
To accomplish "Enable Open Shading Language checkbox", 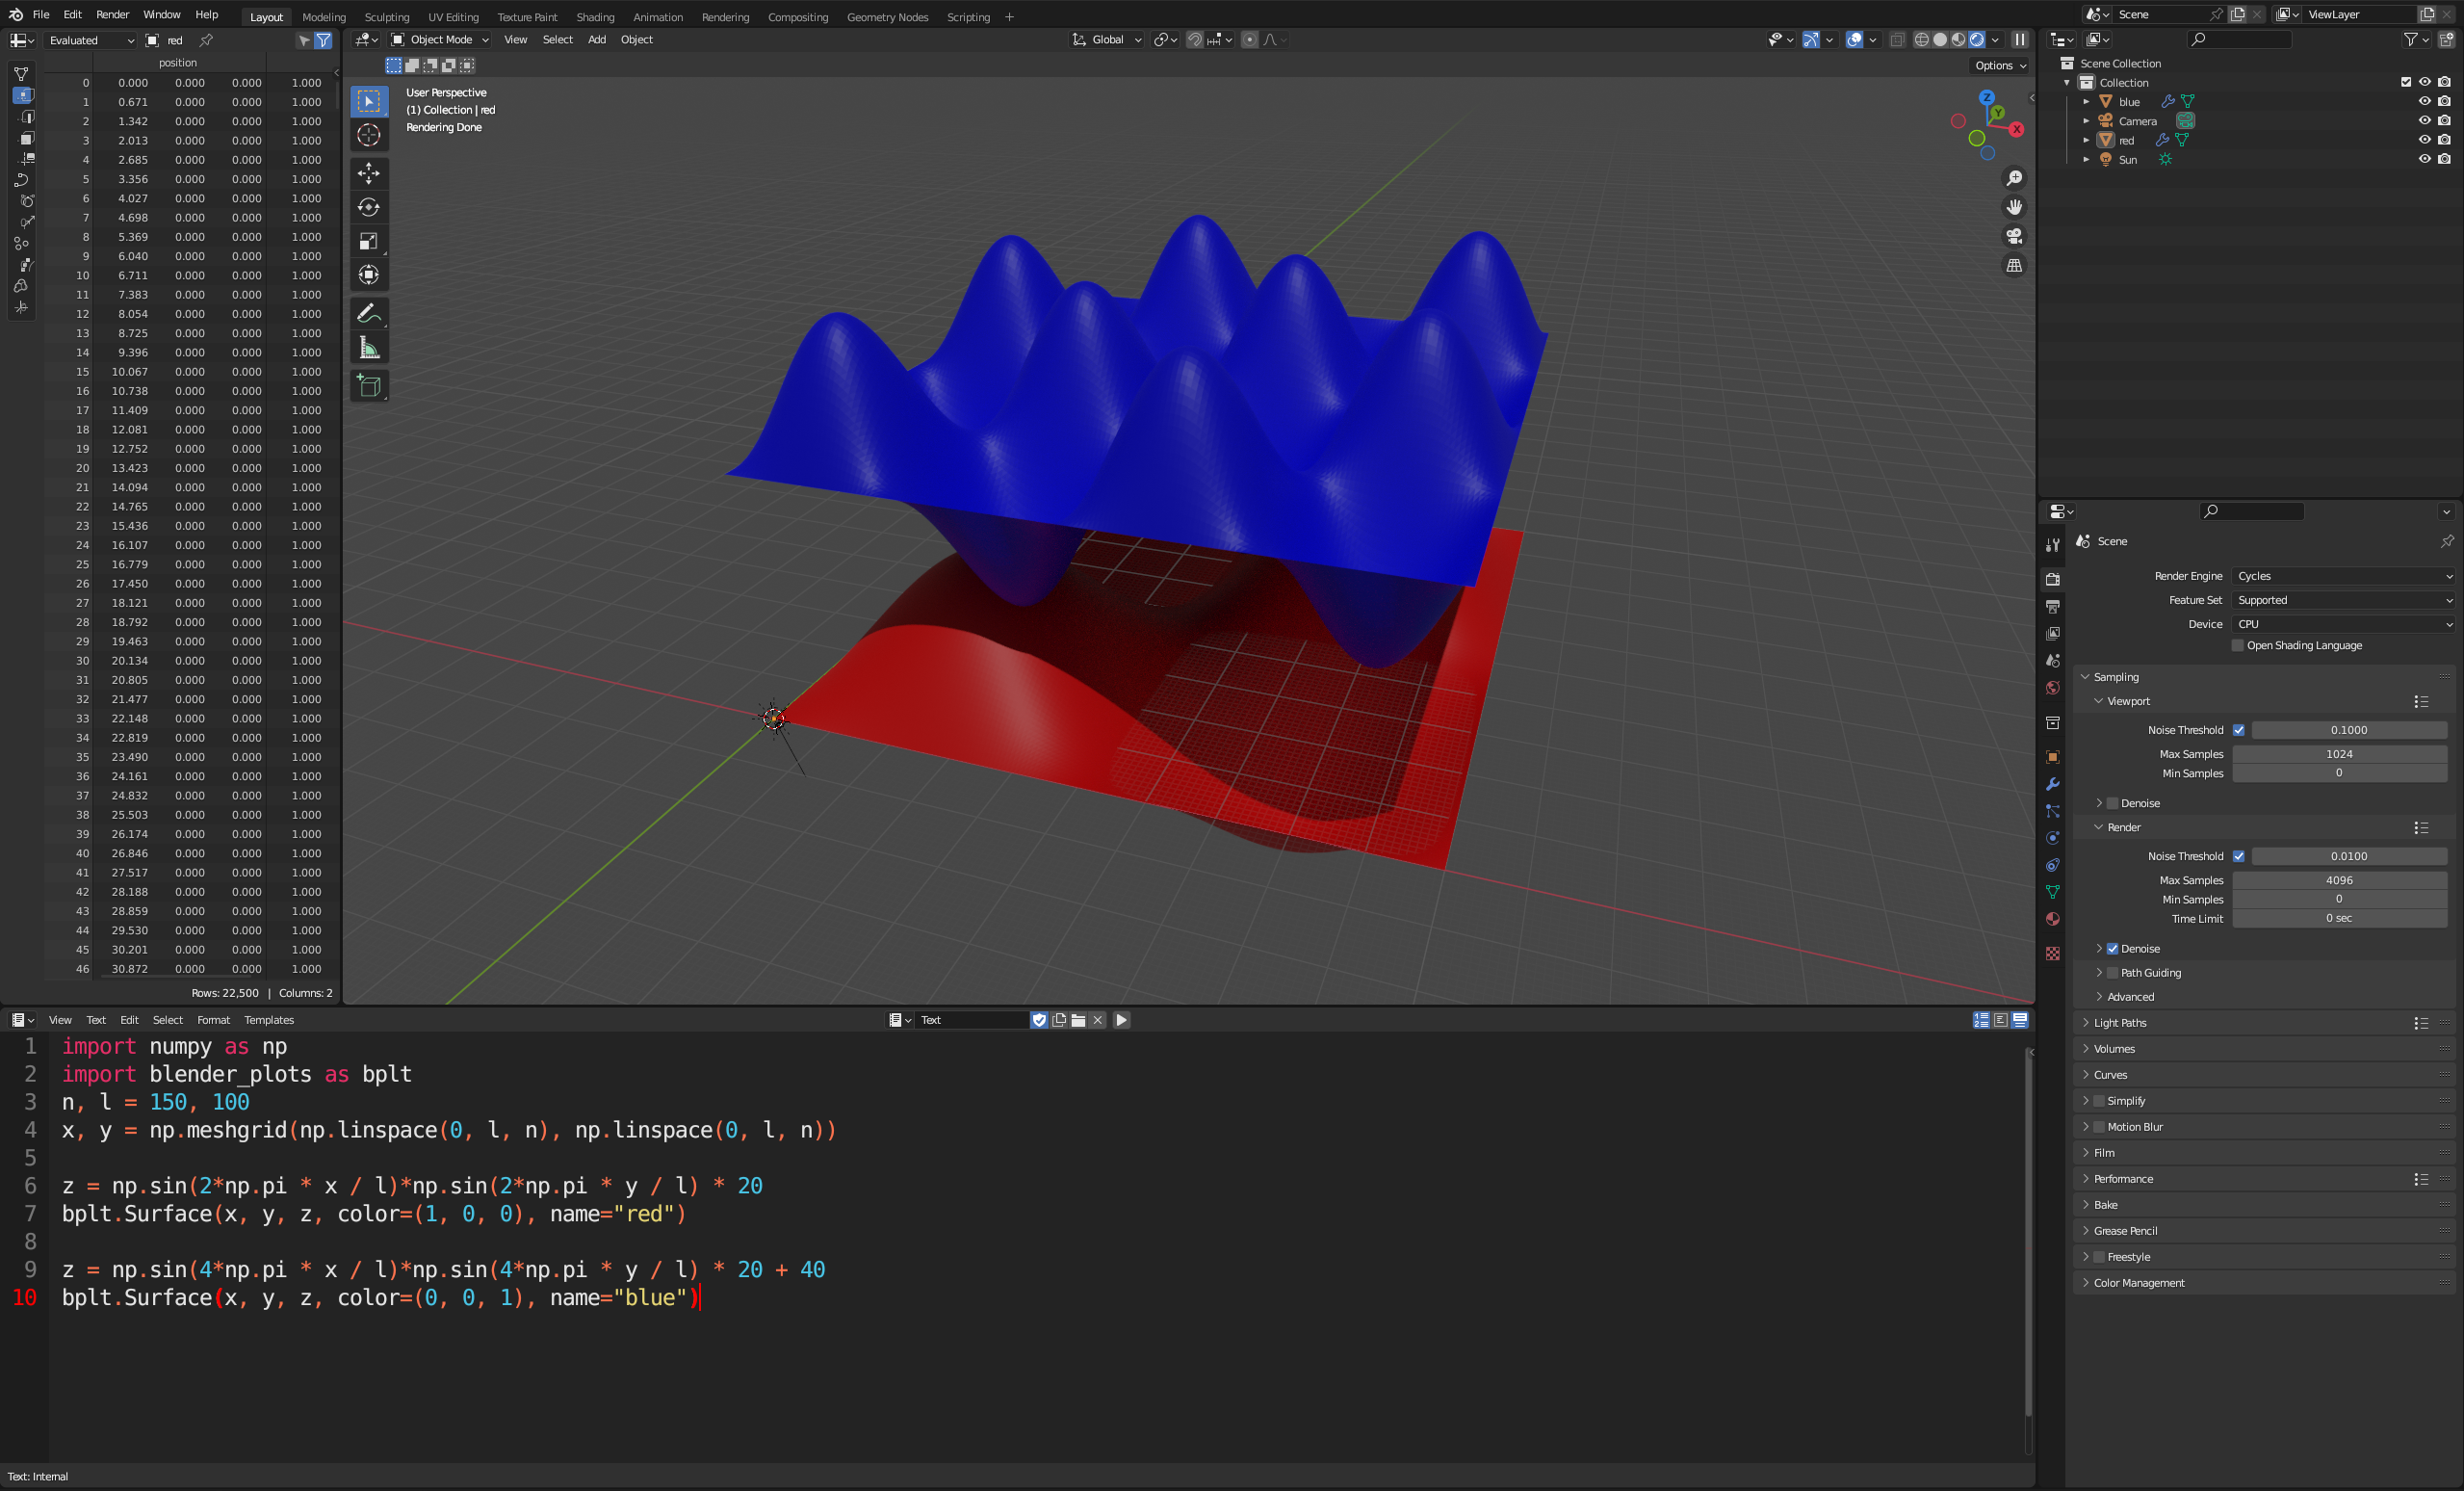I will (2238, 646).
